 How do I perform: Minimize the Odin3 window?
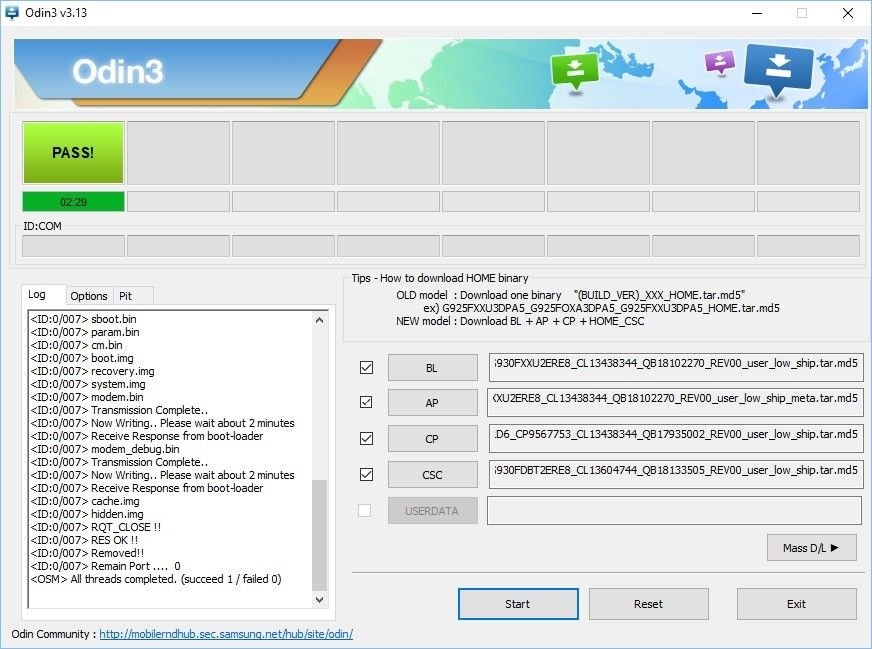[757, 13]
